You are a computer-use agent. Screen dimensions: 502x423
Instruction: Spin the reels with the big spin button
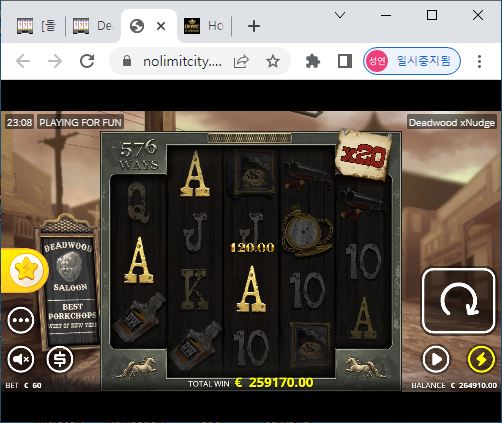click(458, 301)
